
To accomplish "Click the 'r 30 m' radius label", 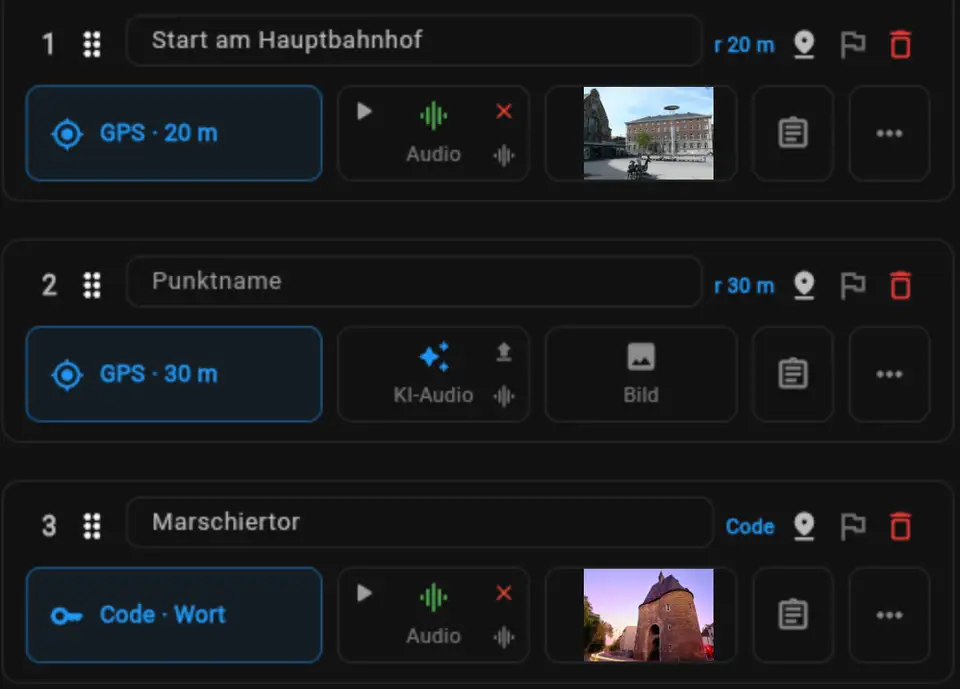I will [744, 285].
